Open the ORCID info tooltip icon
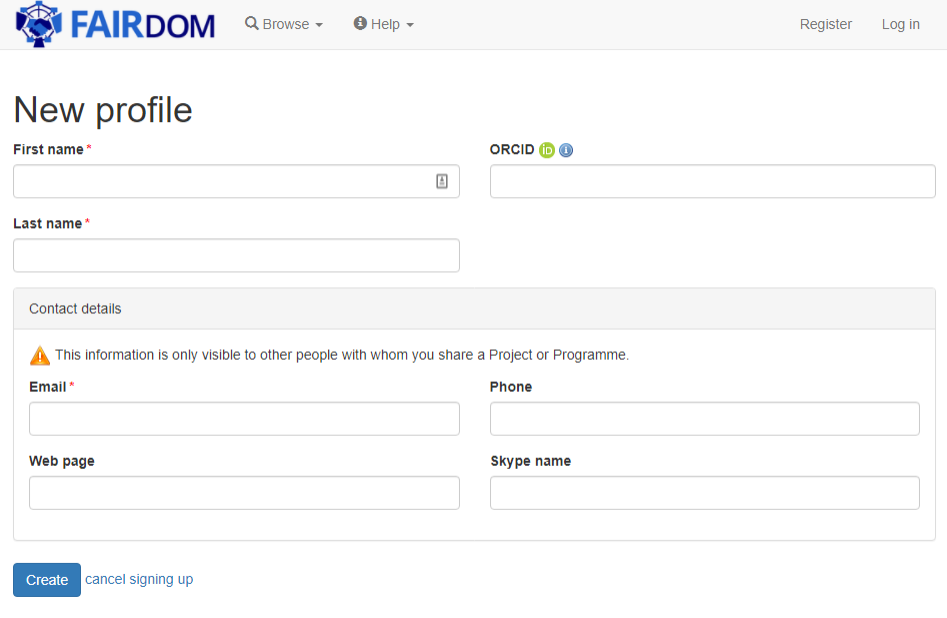This screenshot has width=947, height=618. (x=565, y=150)
